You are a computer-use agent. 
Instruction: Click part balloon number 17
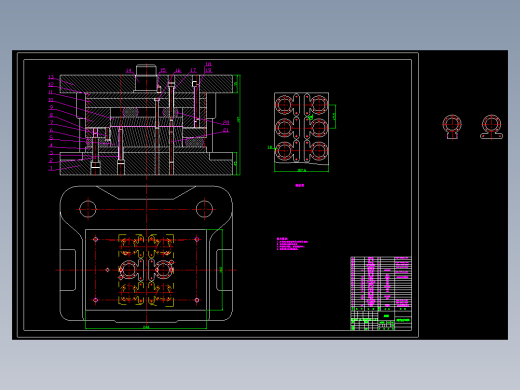(193, 70)
